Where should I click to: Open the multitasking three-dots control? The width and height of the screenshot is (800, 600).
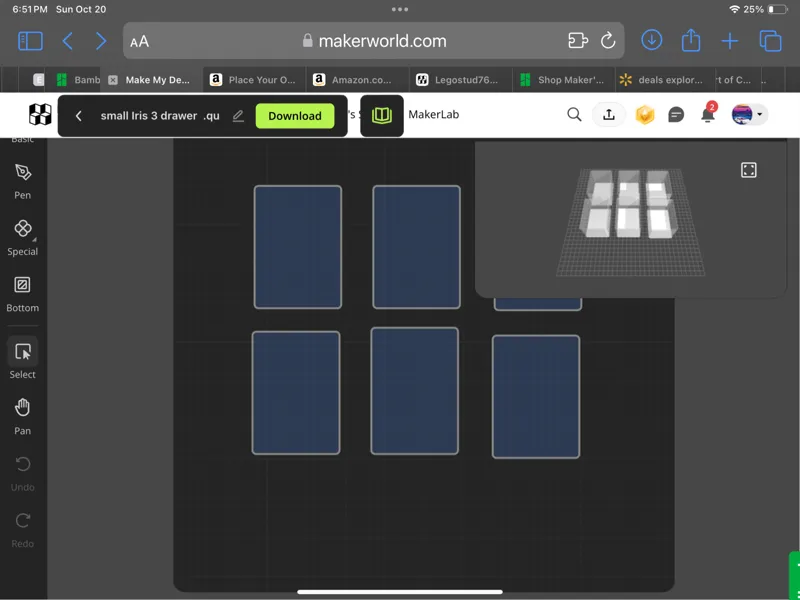[x=399, y=9]
